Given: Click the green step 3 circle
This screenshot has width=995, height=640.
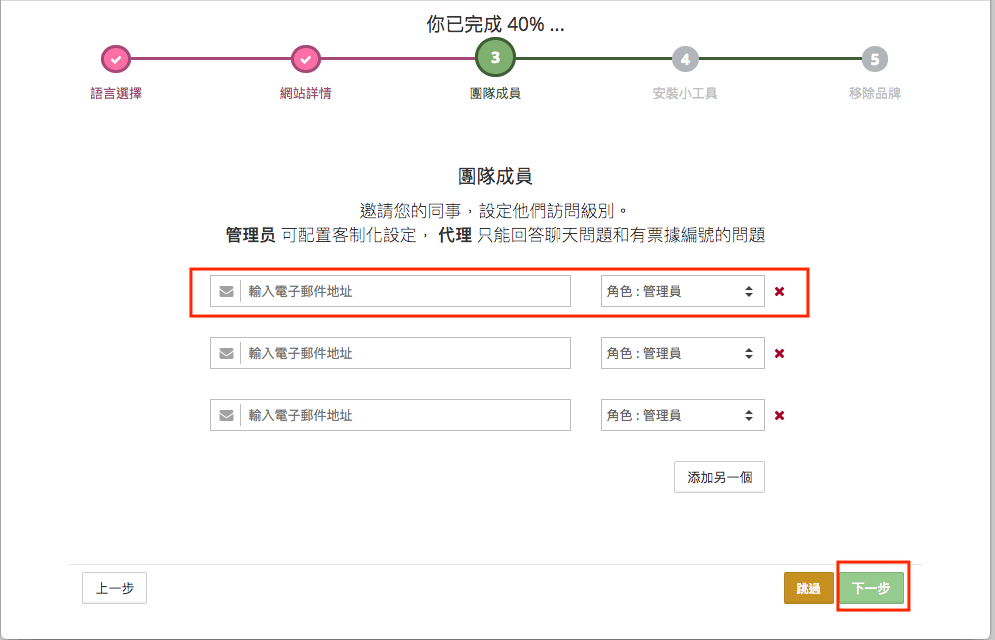Looking at the screenshot, I should tap(495, 58).
